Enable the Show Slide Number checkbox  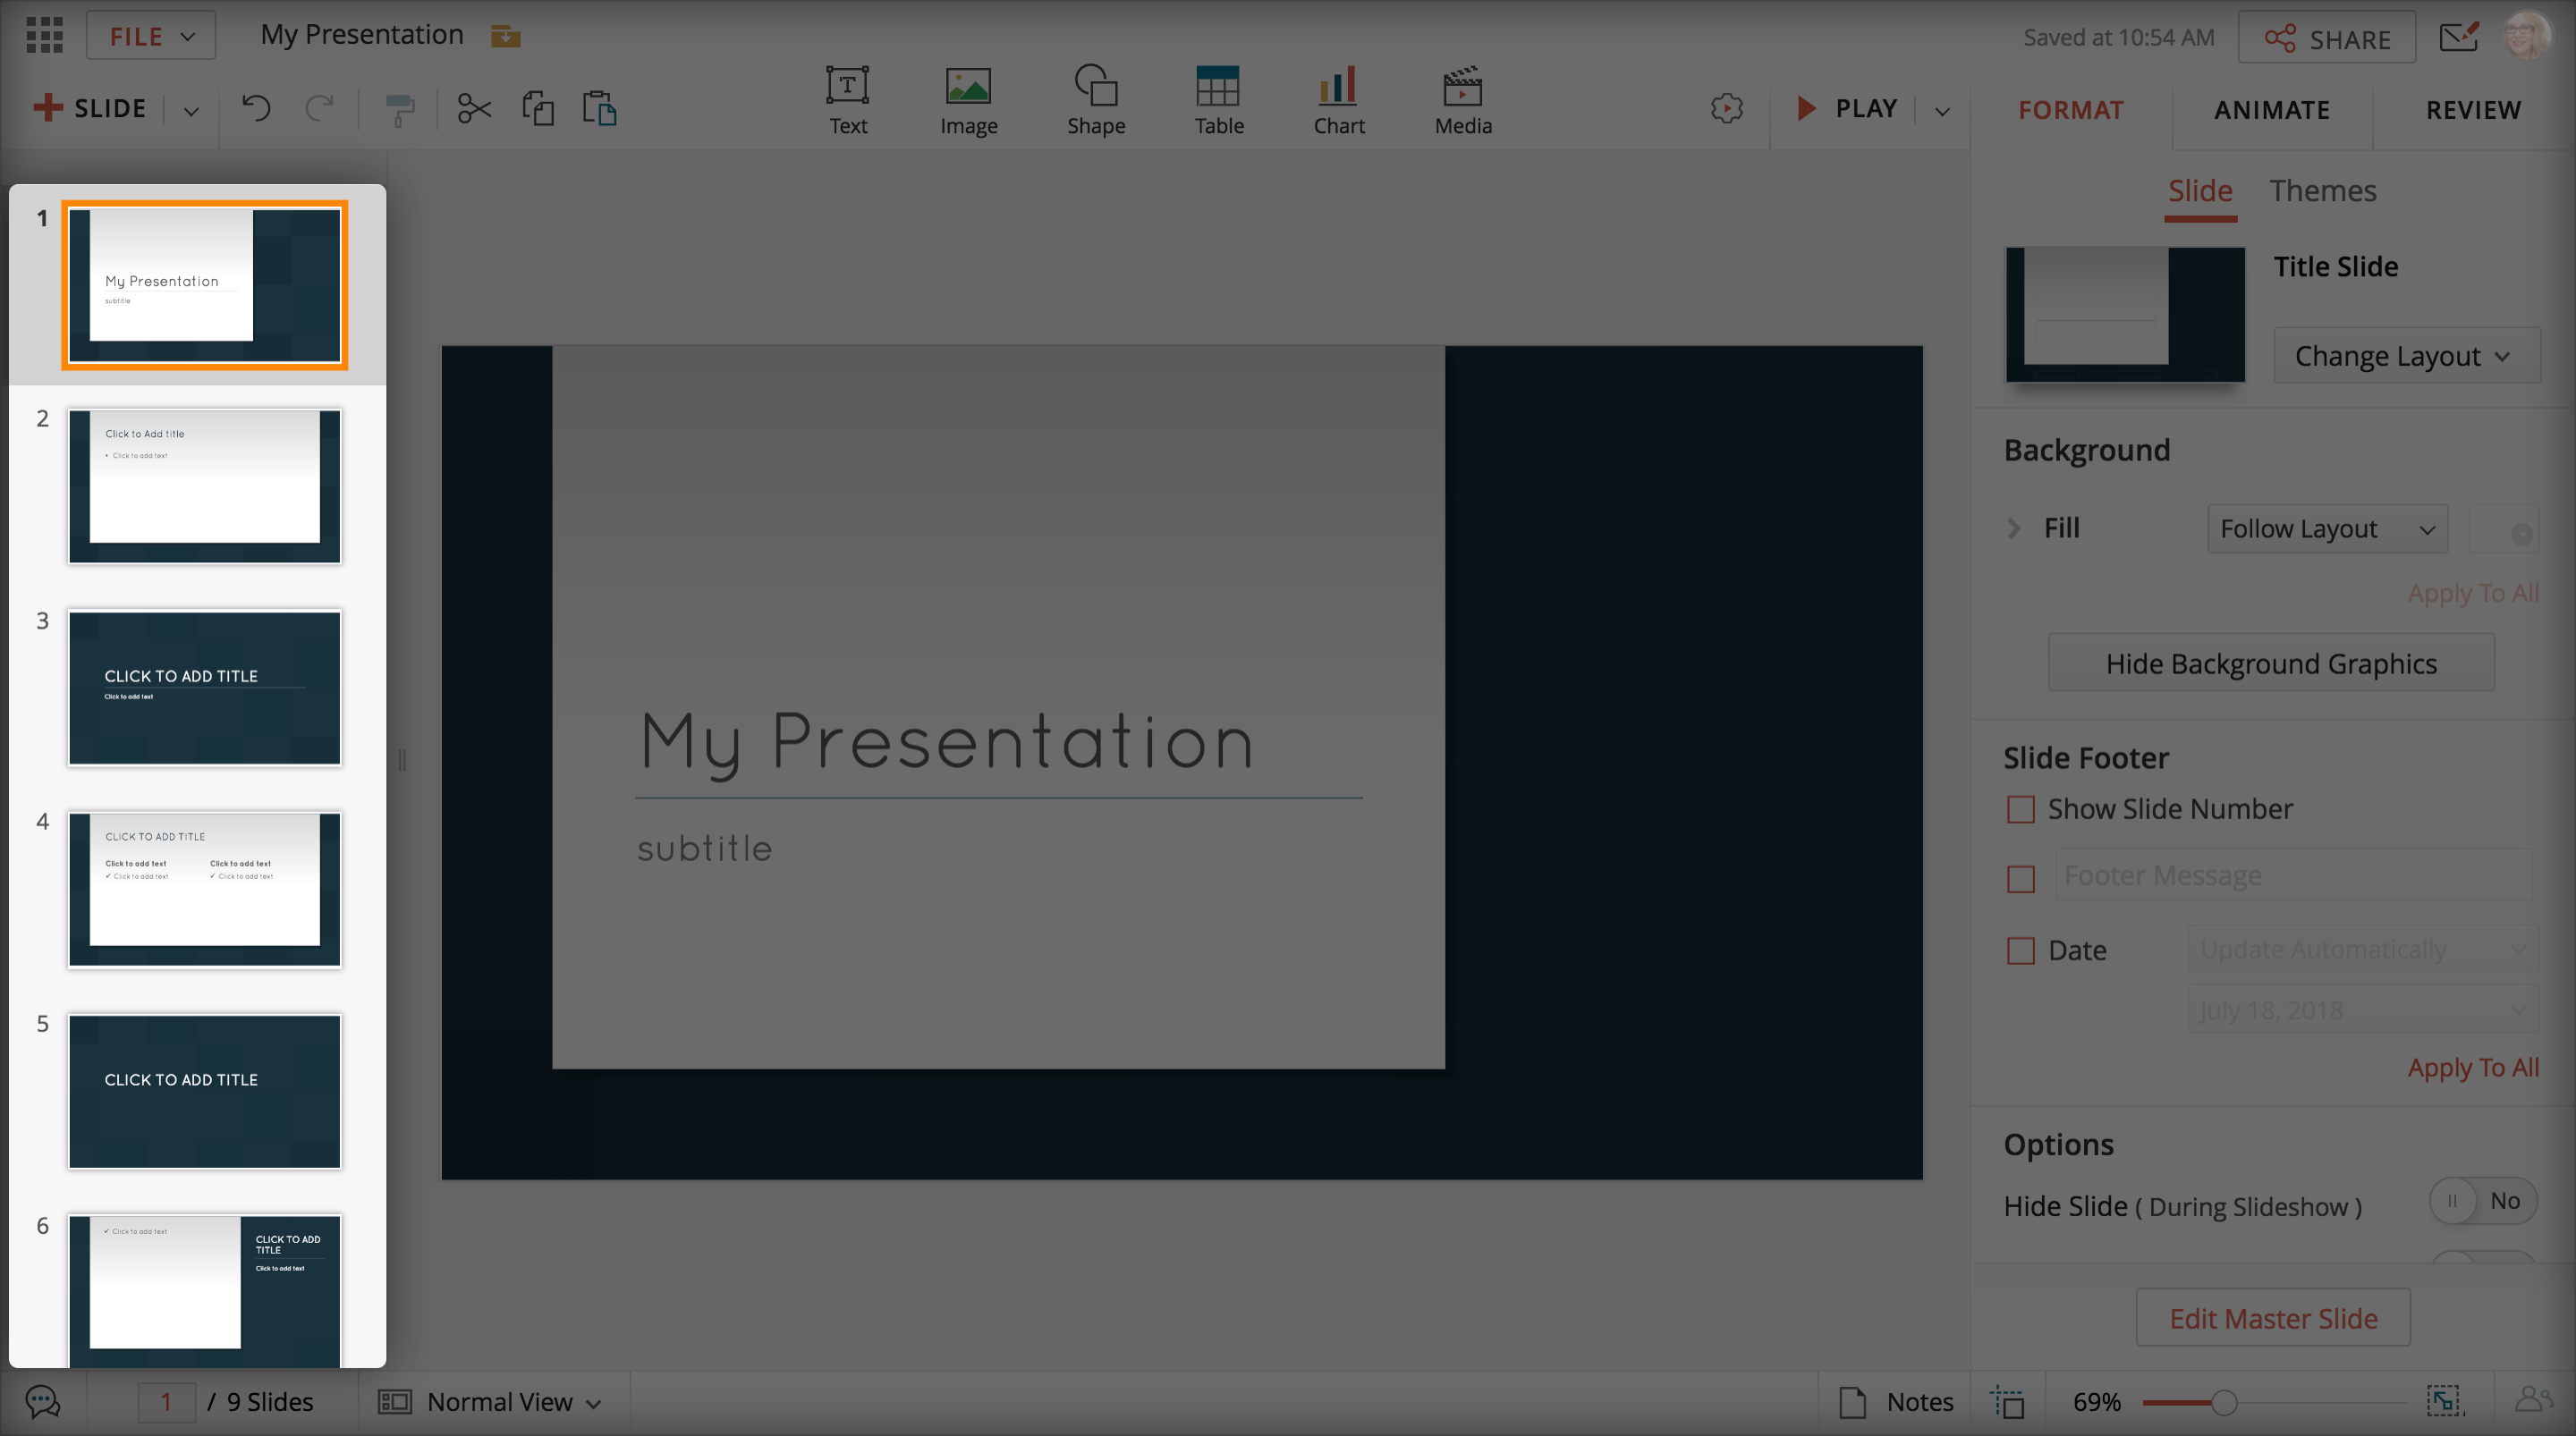click(2021, 809)
